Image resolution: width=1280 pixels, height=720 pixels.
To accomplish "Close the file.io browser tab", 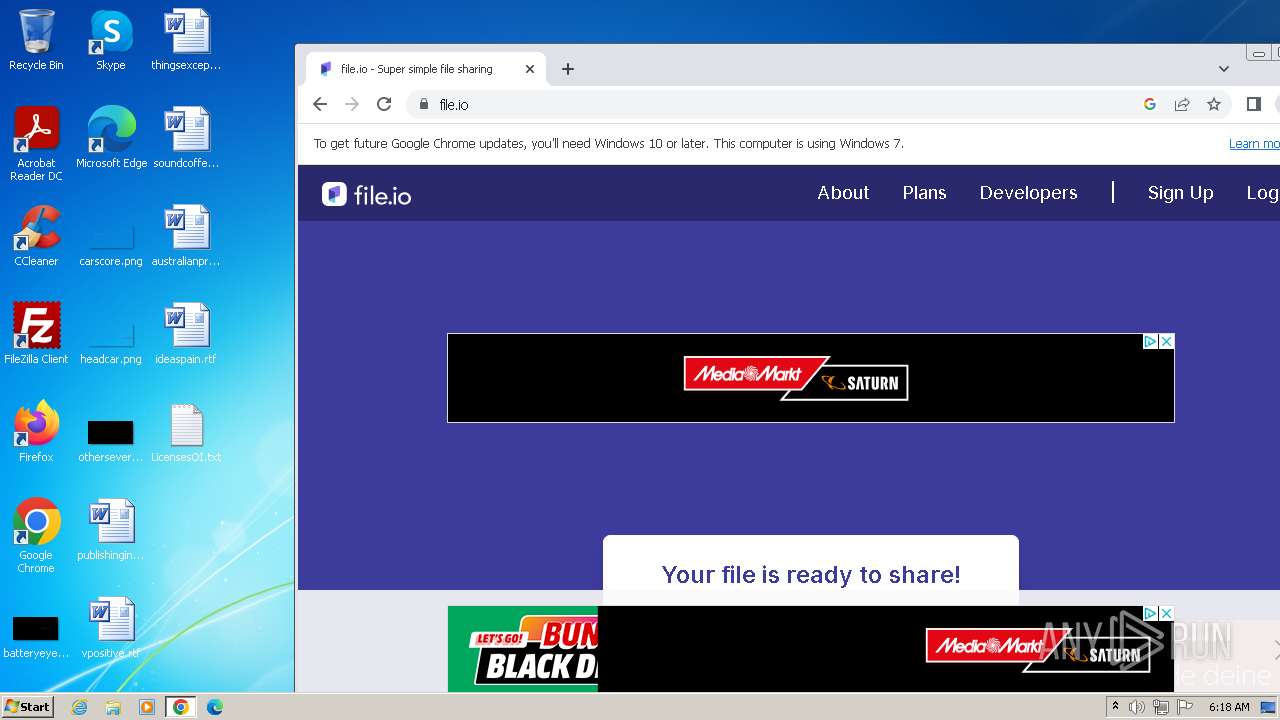I will 530,69.
